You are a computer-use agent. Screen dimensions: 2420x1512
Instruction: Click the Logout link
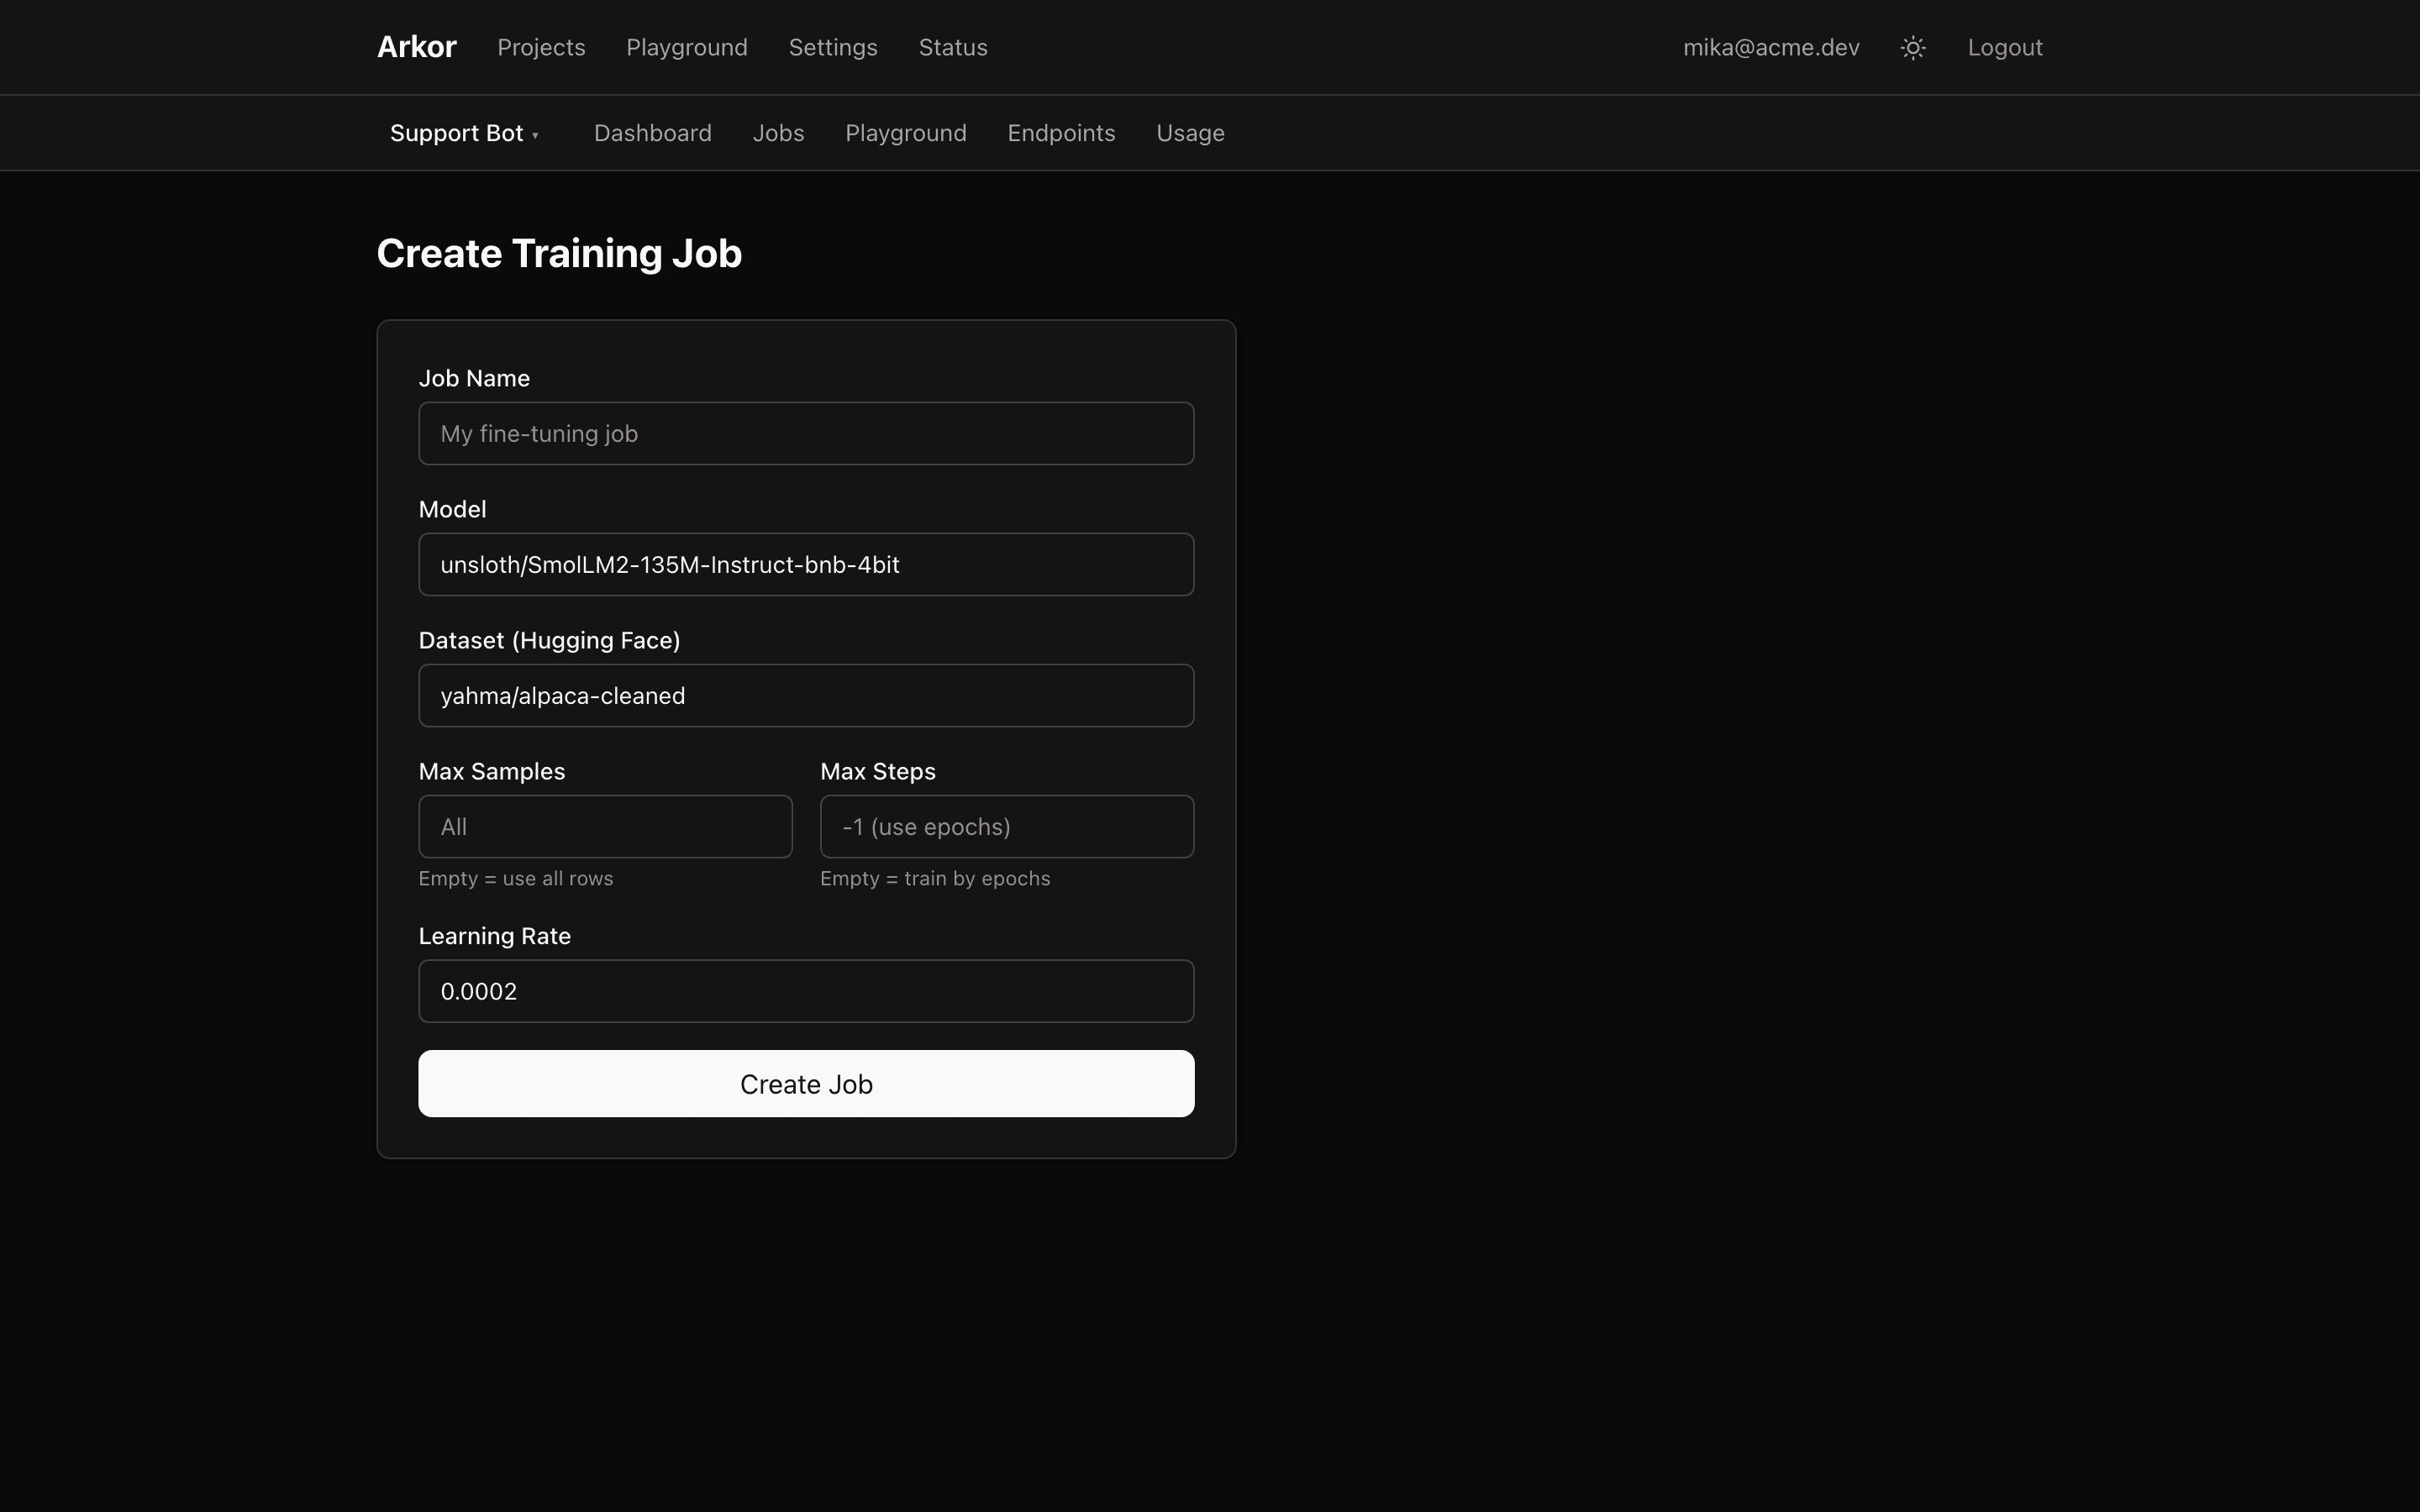click(2005, 47)
